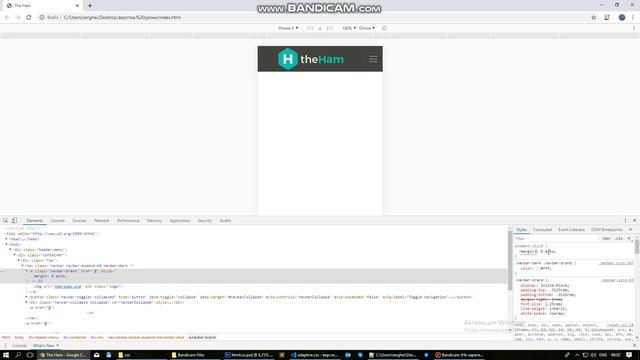Expand the head element node
The height and width of the screenshot is (360, 640).
pyautogui.click(x=7, y=239)
